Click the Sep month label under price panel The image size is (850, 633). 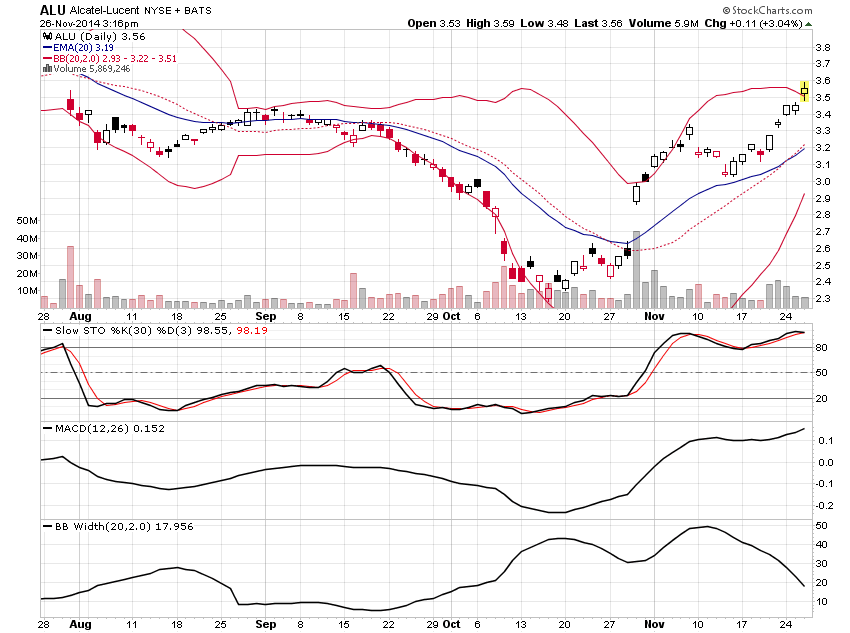coord(266,316)
